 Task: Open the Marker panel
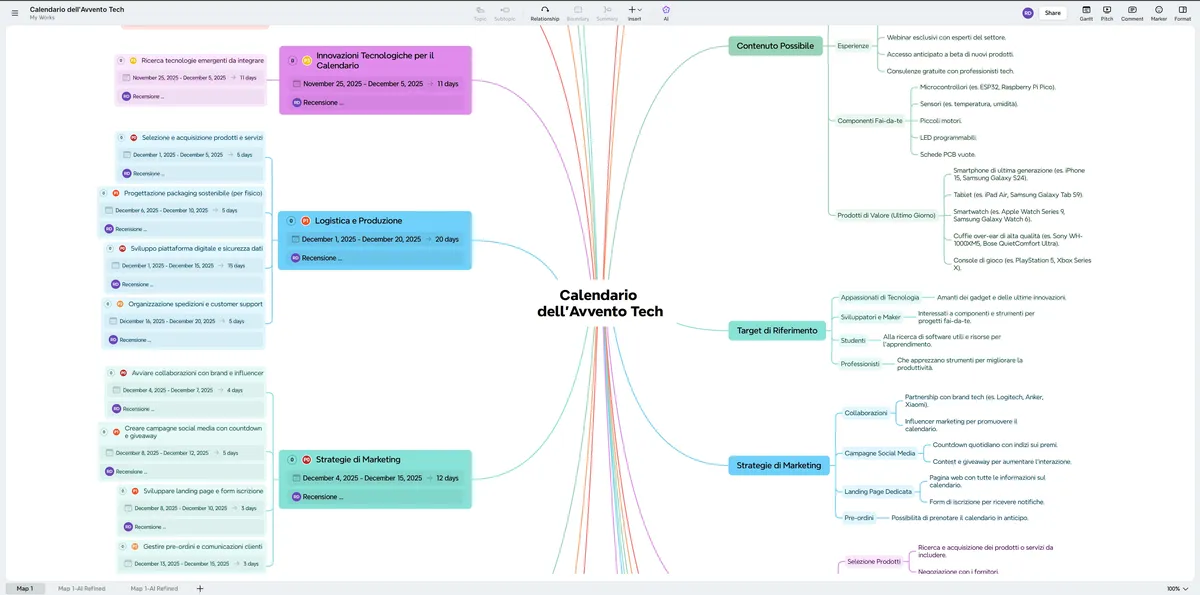[1159, 12]
